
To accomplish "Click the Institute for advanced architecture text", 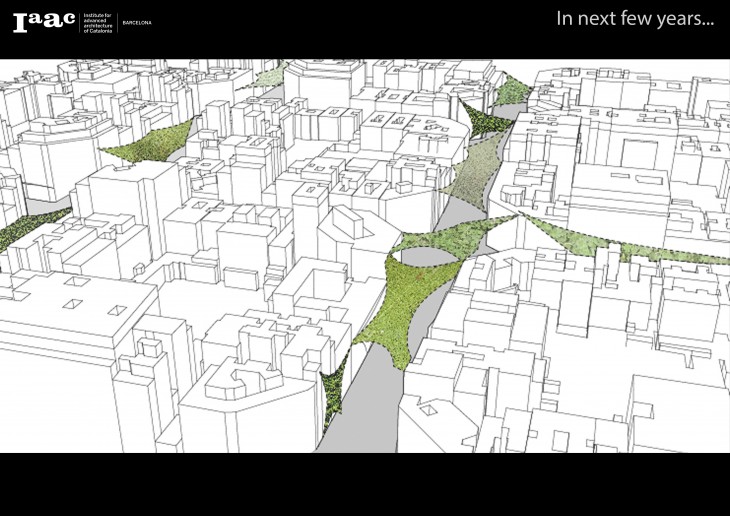I will click(99, 23).
